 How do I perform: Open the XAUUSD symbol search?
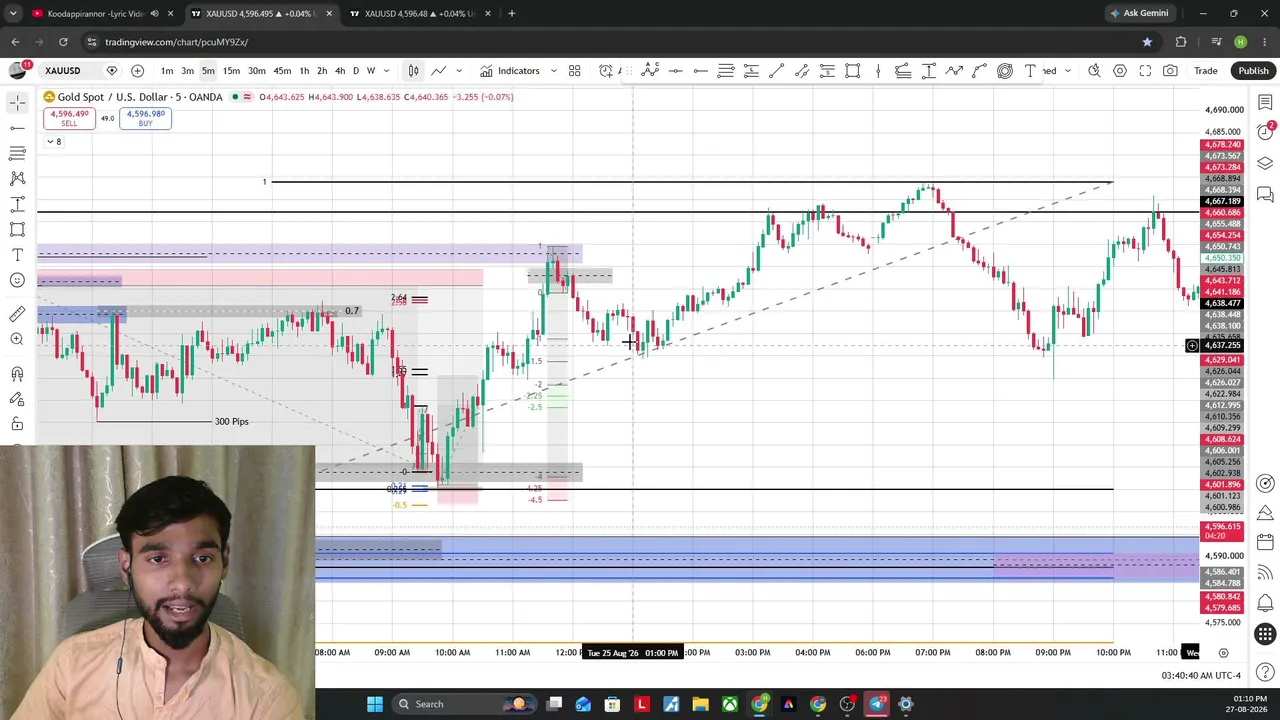pos(62,71)
